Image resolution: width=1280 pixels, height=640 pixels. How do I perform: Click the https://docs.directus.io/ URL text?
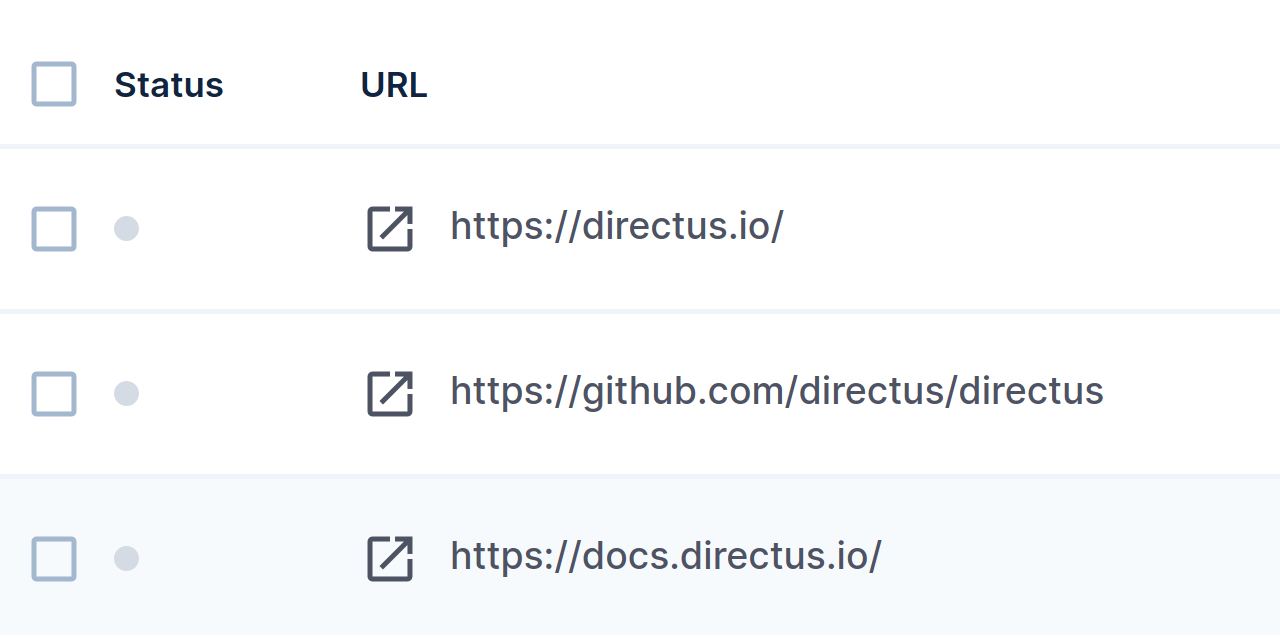pyautogui.click(x=665, y=556)
